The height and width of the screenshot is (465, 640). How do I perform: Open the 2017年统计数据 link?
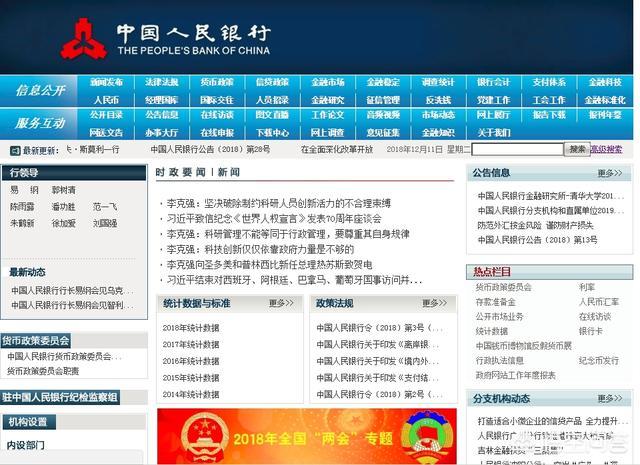(x=191, y=345)
